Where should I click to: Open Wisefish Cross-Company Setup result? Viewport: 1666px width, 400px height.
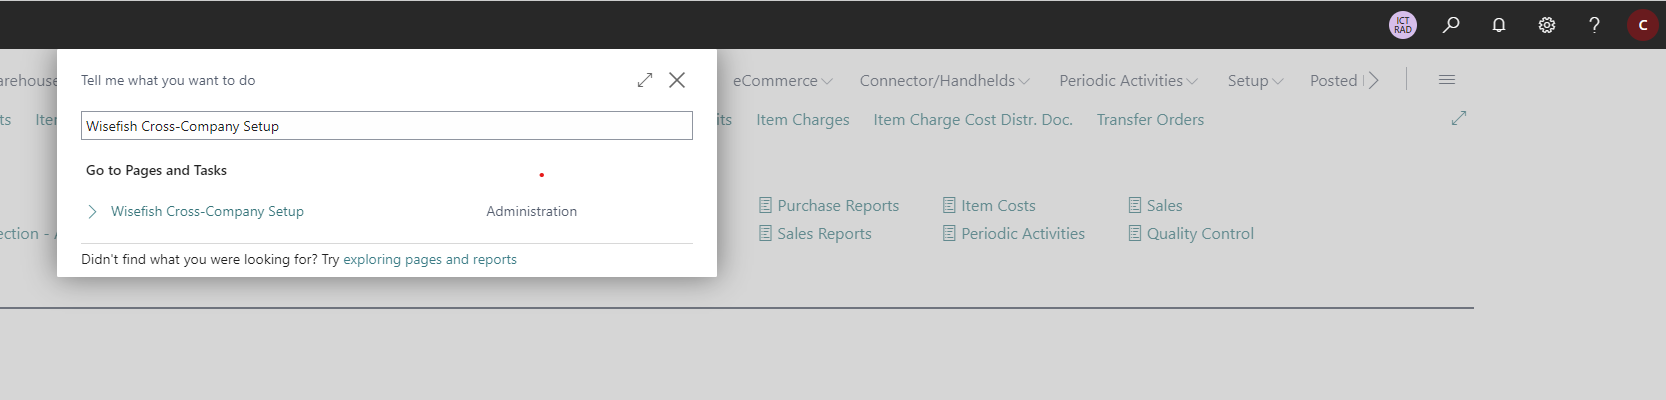coord(207,211)
